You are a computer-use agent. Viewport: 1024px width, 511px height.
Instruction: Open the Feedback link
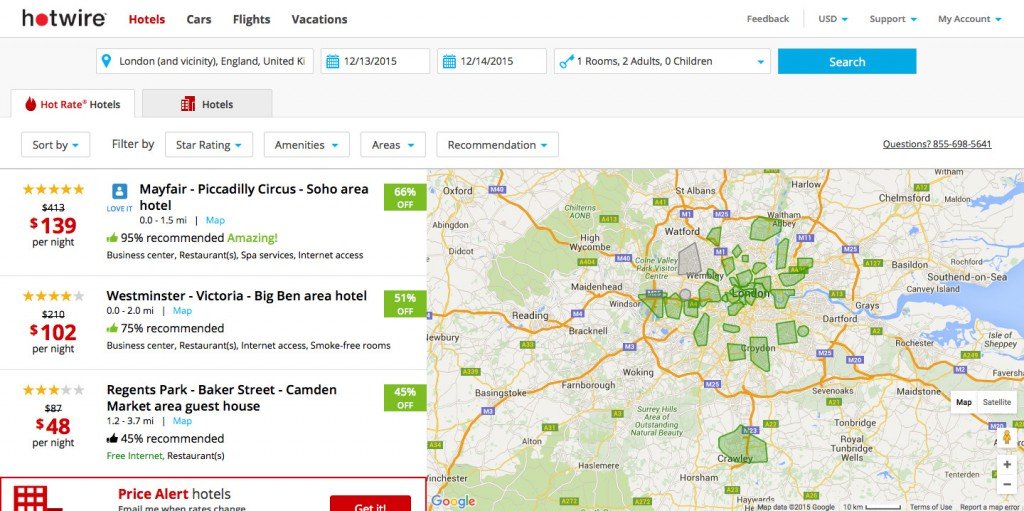tap(768, 19)
